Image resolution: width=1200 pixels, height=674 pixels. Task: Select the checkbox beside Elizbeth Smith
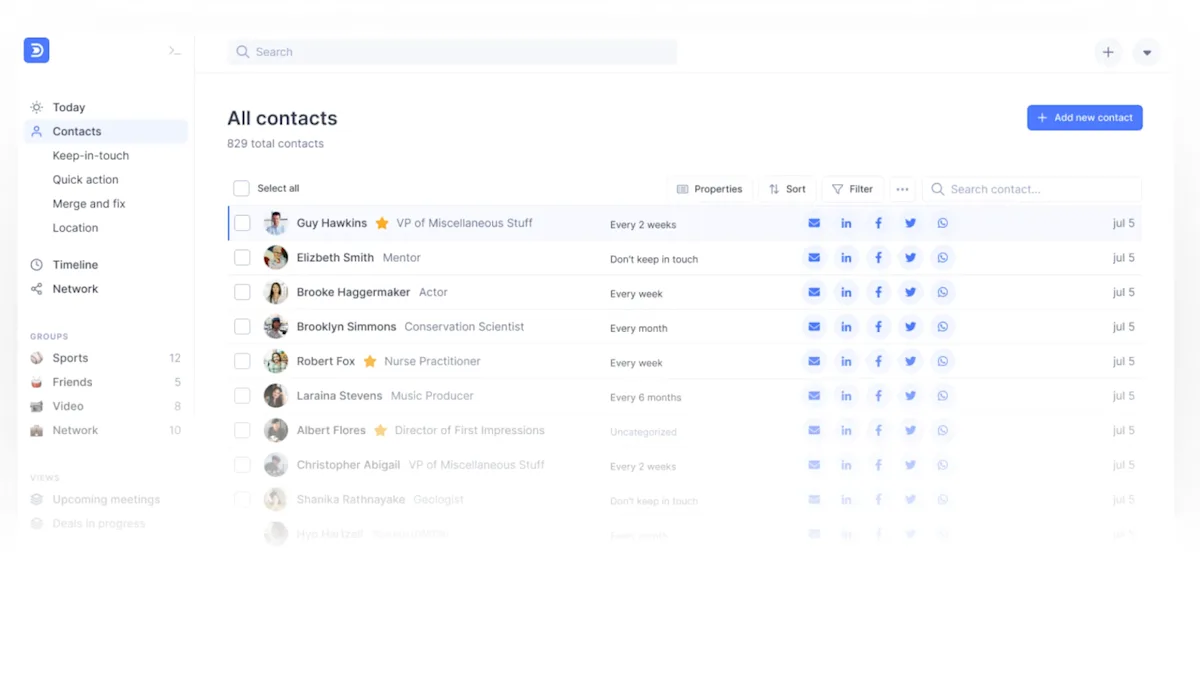[x=242, y=258]
